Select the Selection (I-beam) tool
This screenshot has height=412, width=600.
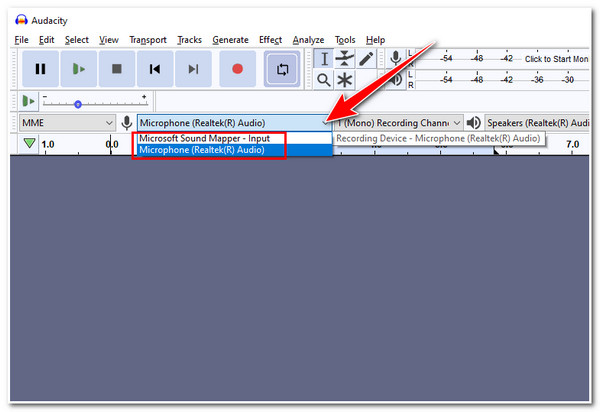324,59
